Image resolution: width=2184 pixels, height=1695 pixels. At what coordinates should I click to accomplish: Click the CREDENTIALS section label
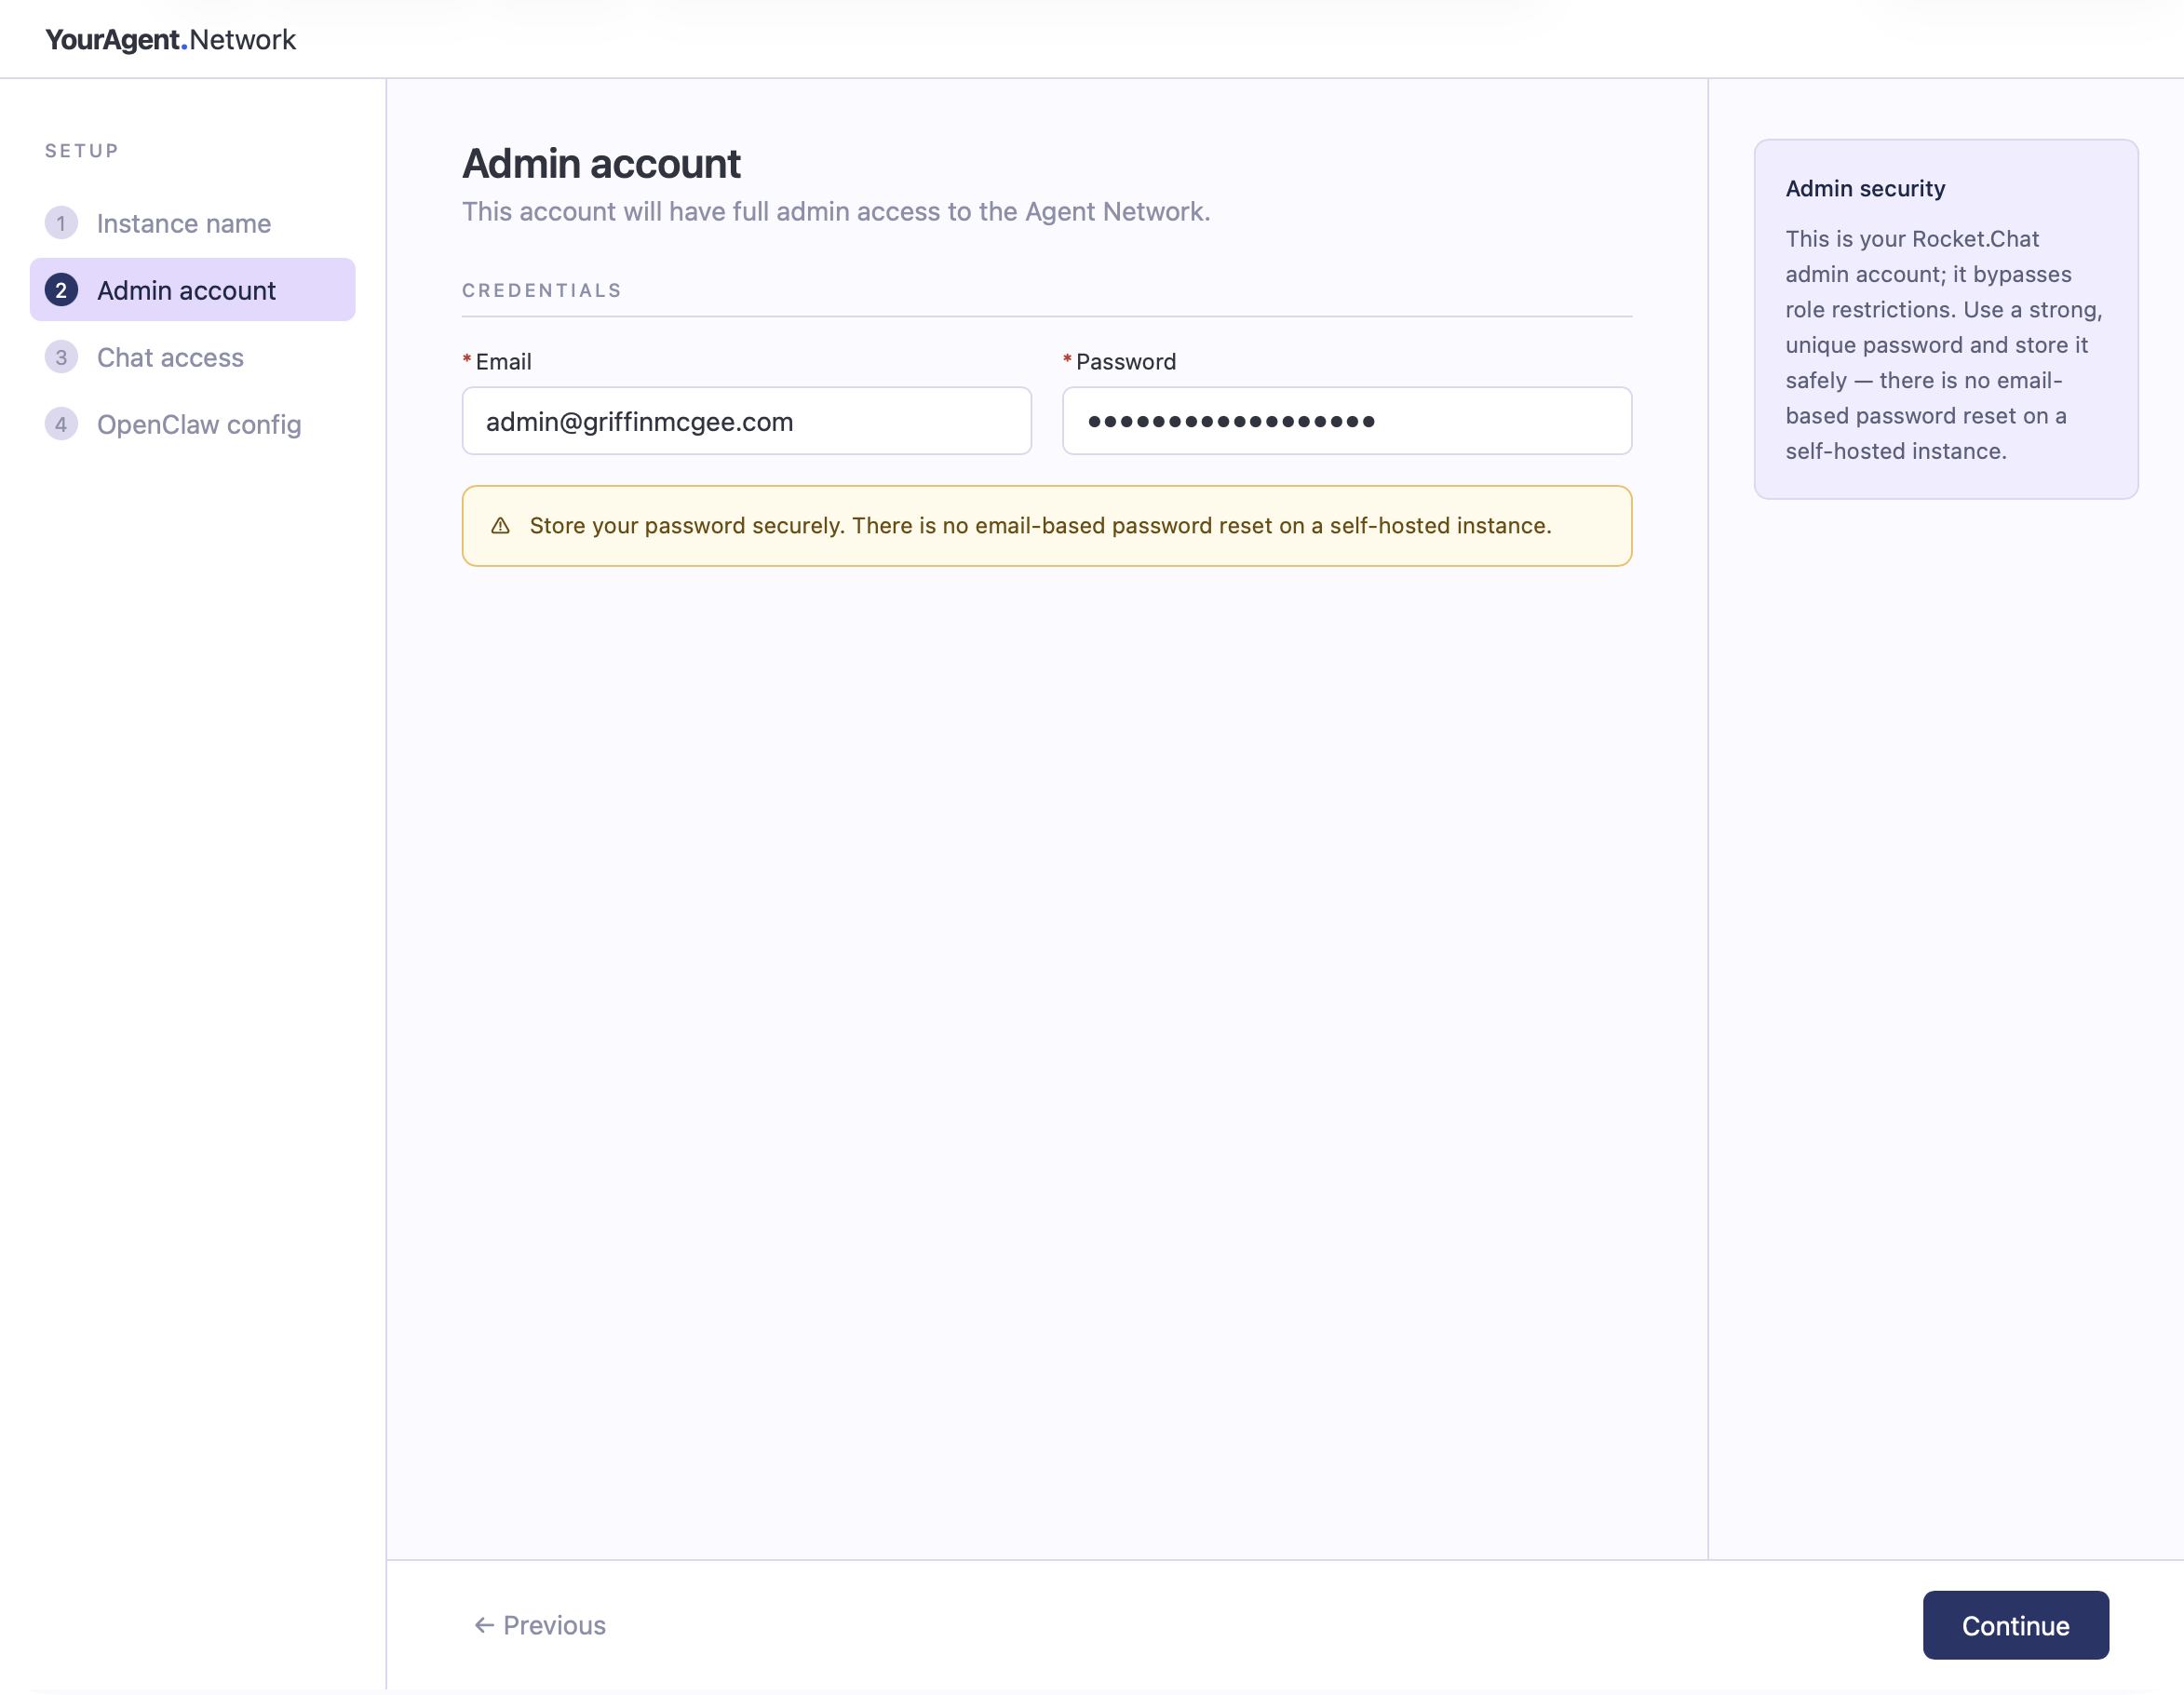pos(542,290)
